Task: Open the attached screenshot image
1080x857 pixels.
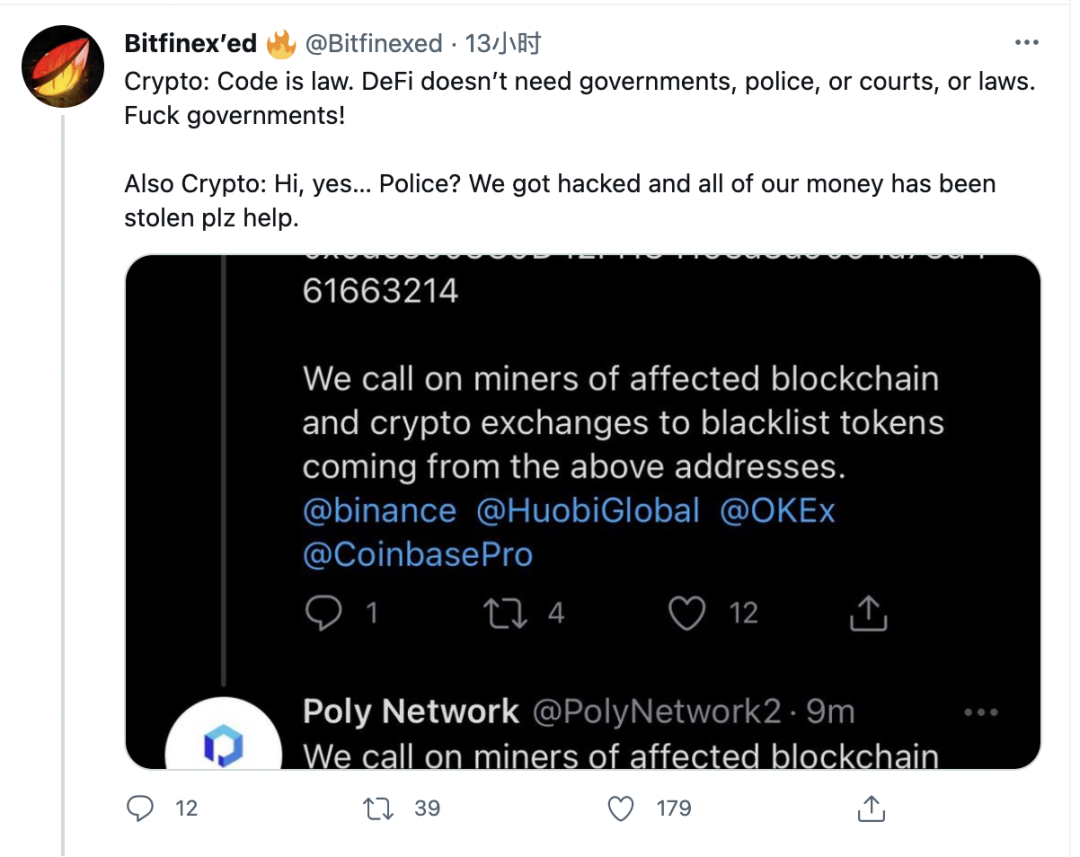Action: [583, 512]
